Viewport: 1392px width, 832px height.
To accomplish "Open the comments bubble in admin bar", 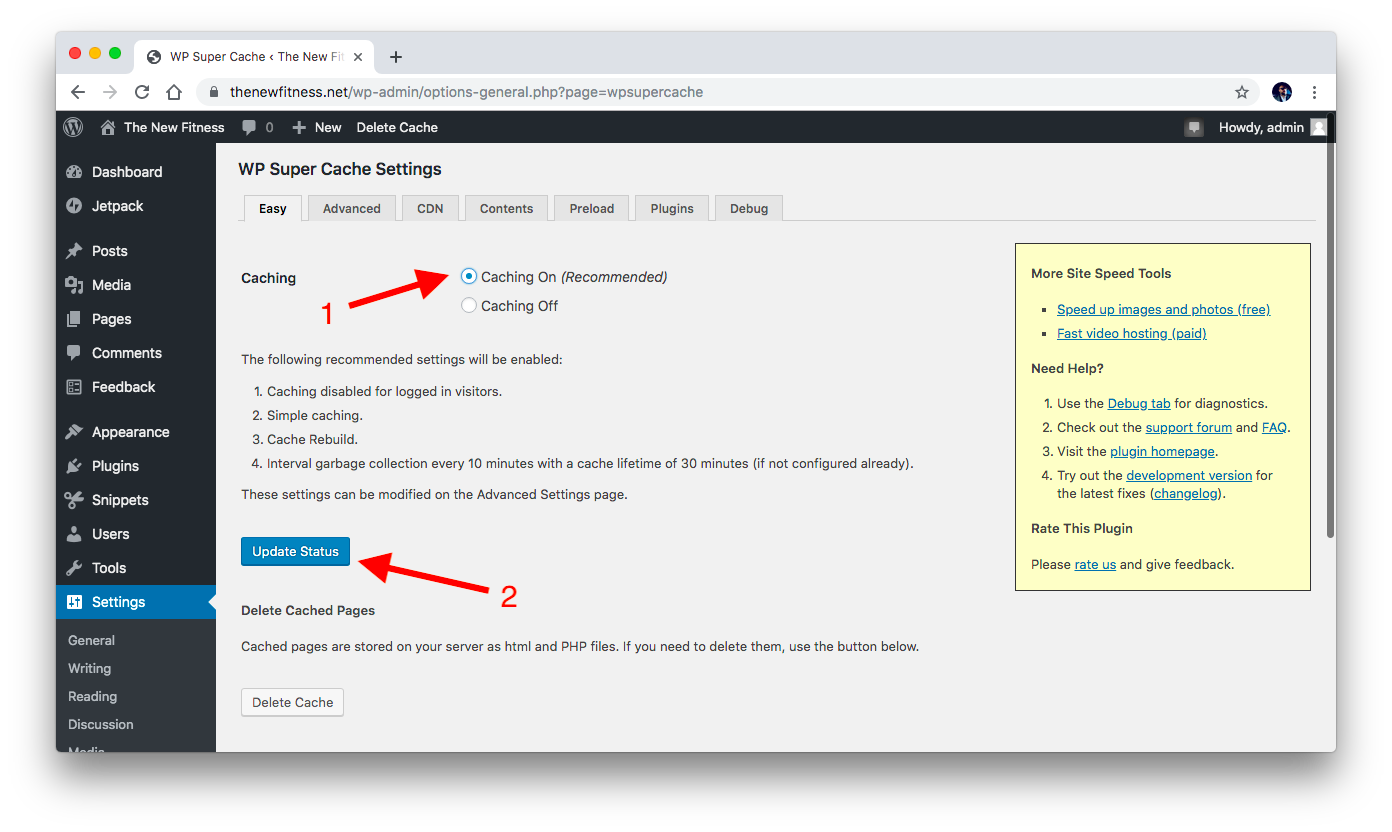I will pyautogui.click(x=250, y=127).
